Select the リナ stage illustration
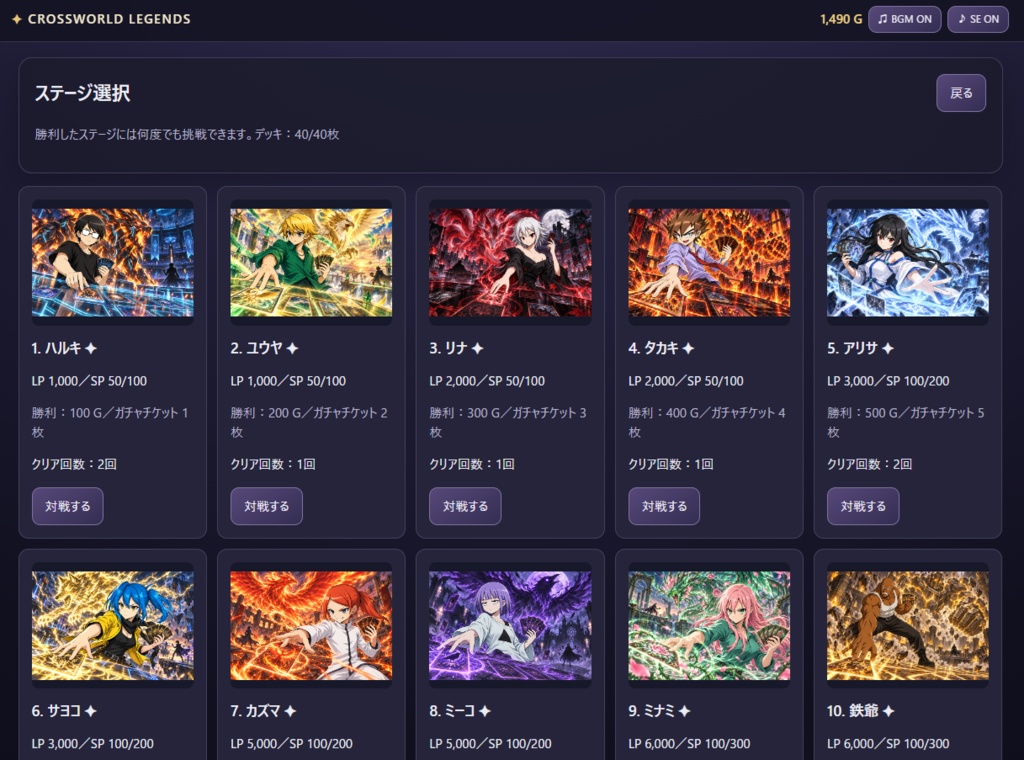The width and height of the screenshot is (1024, 760). coord(510,262)
